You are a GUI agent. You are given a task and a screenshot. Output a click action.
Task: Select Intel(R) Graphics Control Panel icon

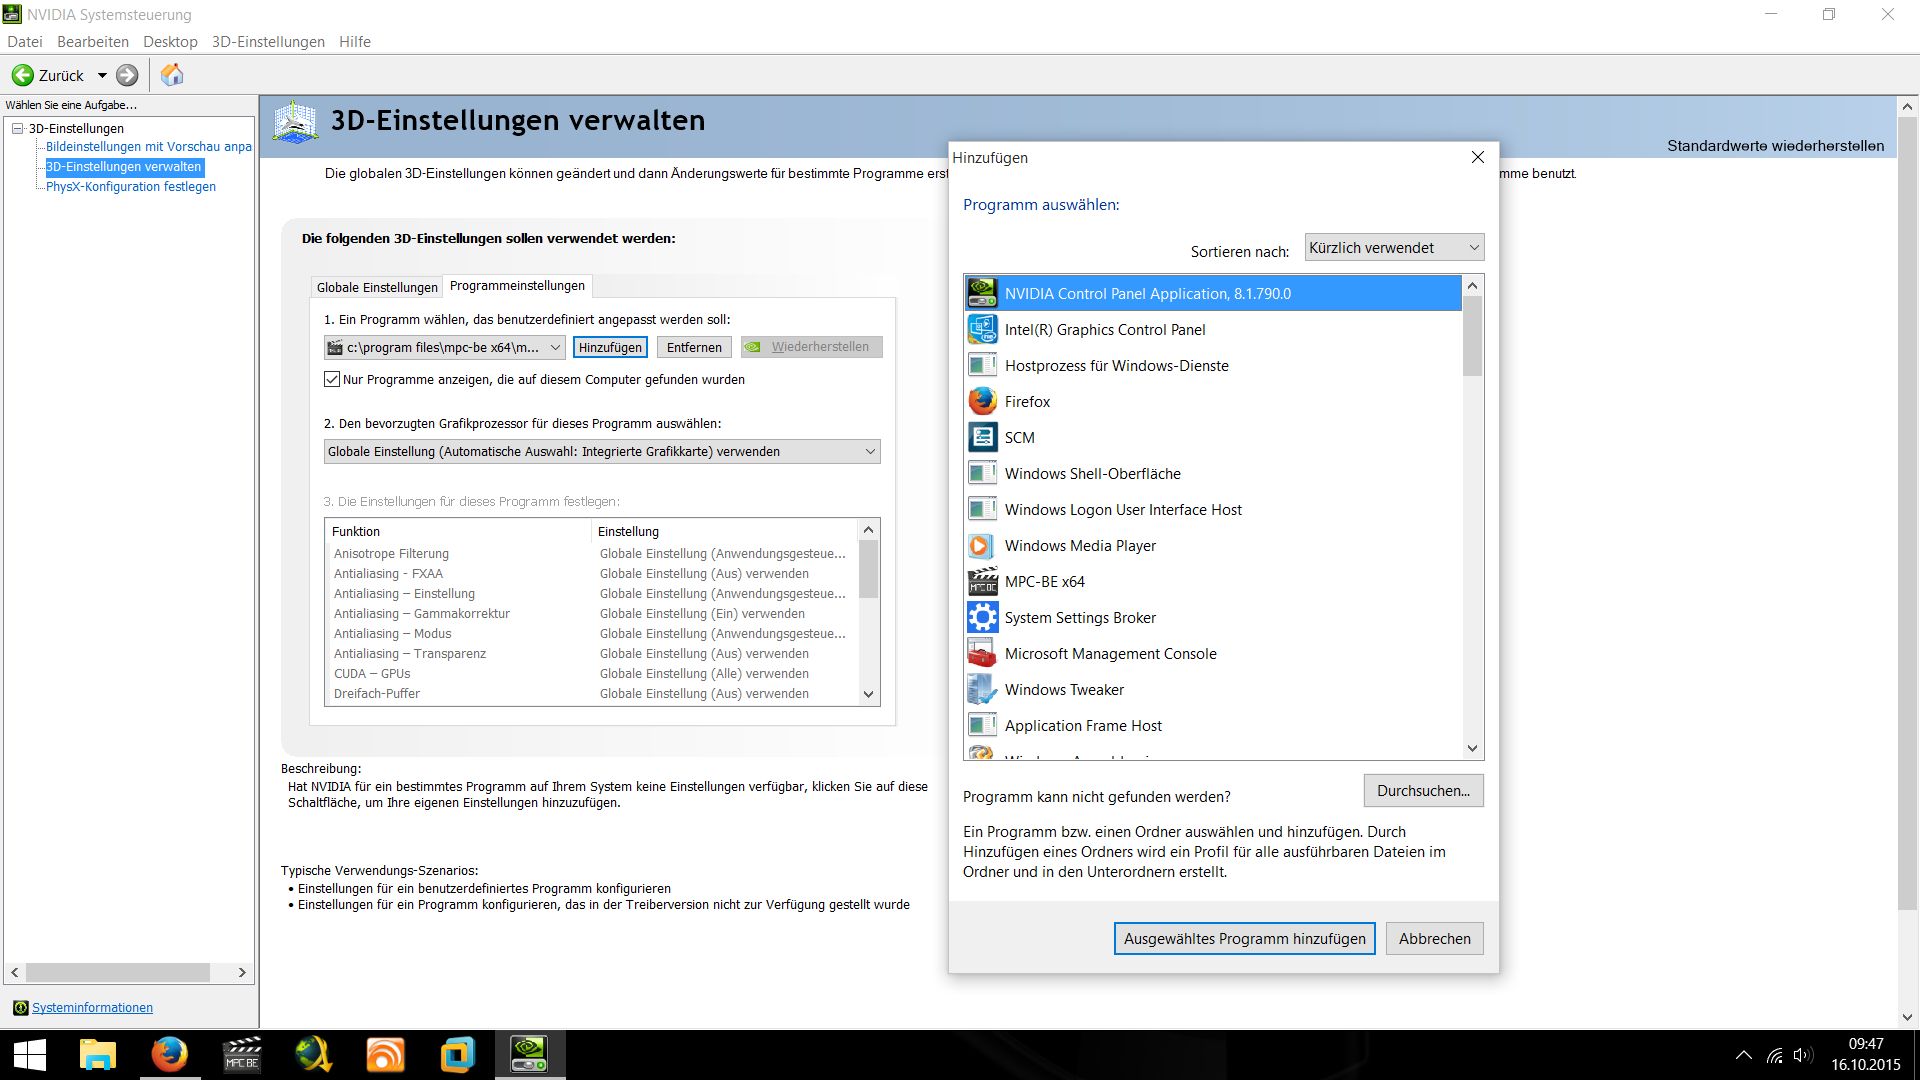pyautogui.click(x=982, y=330)
